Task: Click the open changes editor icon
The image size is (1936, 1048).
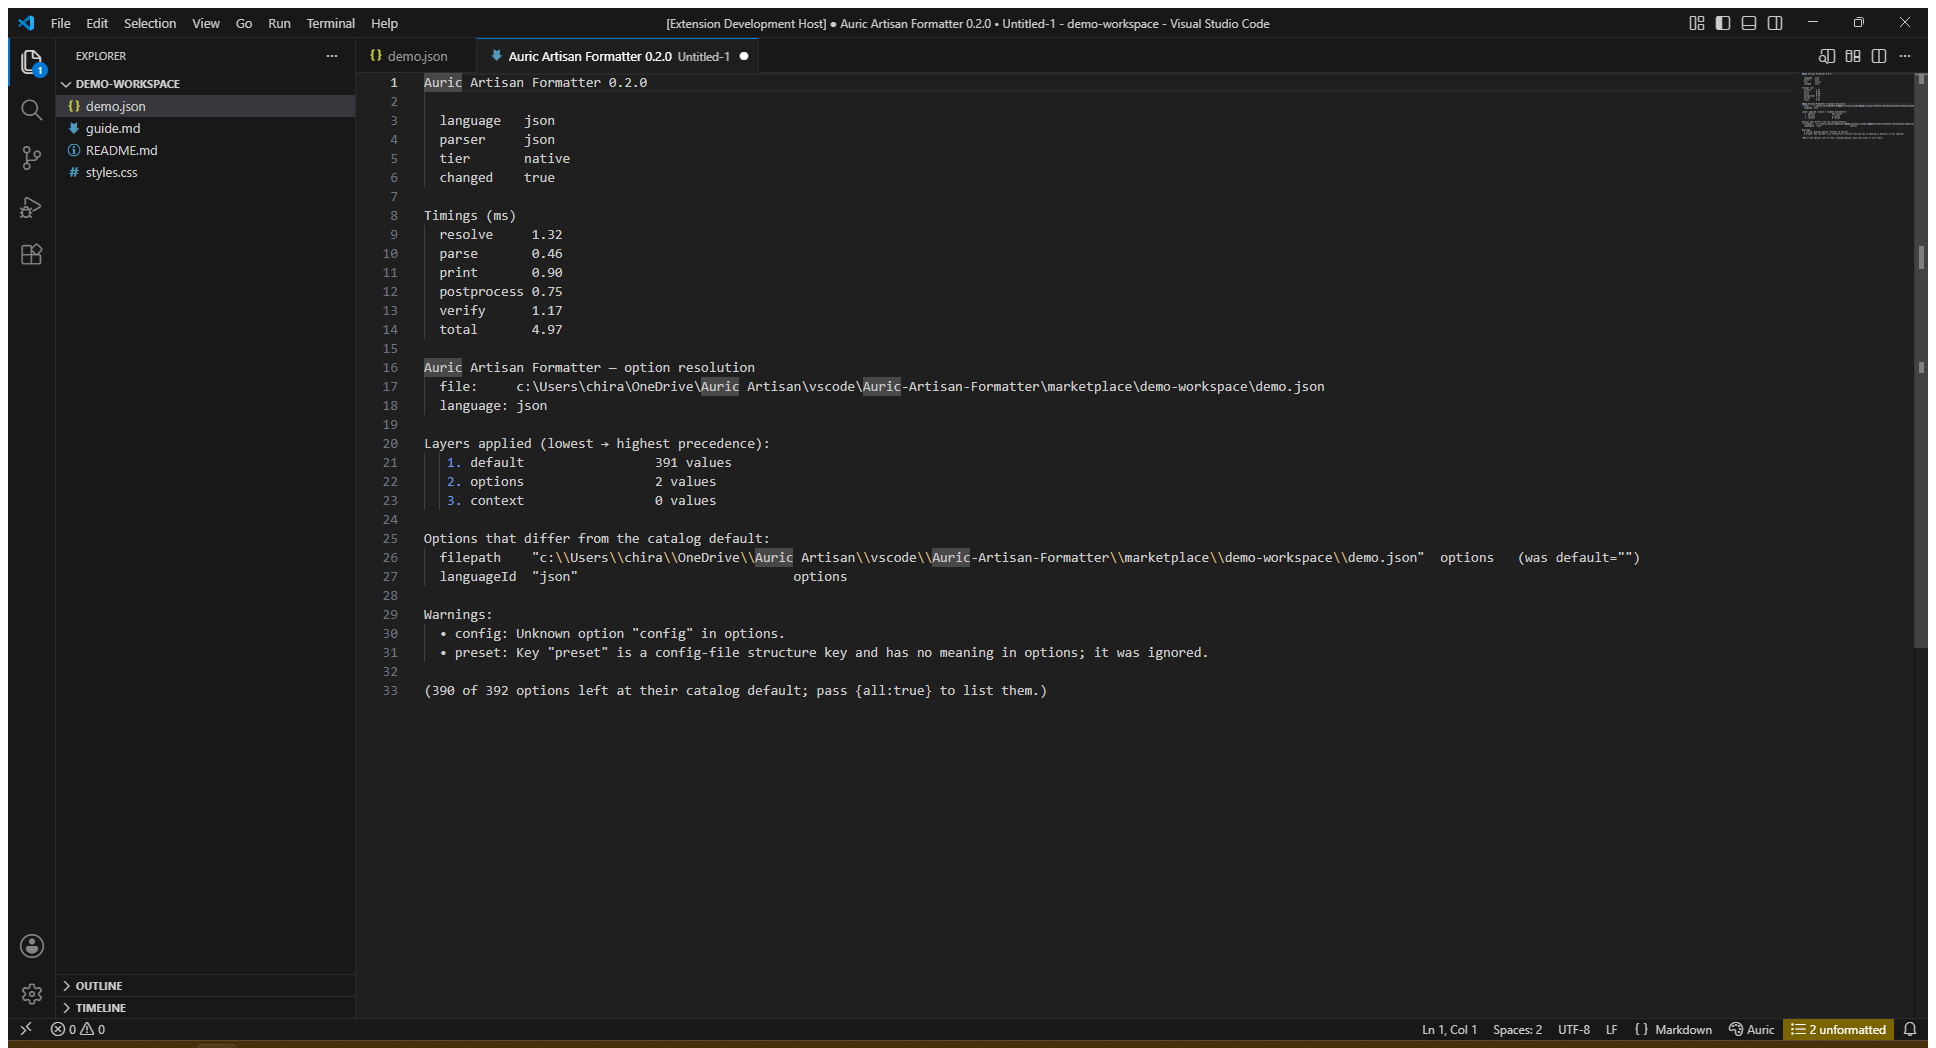Action: [x=1853, y=56]
